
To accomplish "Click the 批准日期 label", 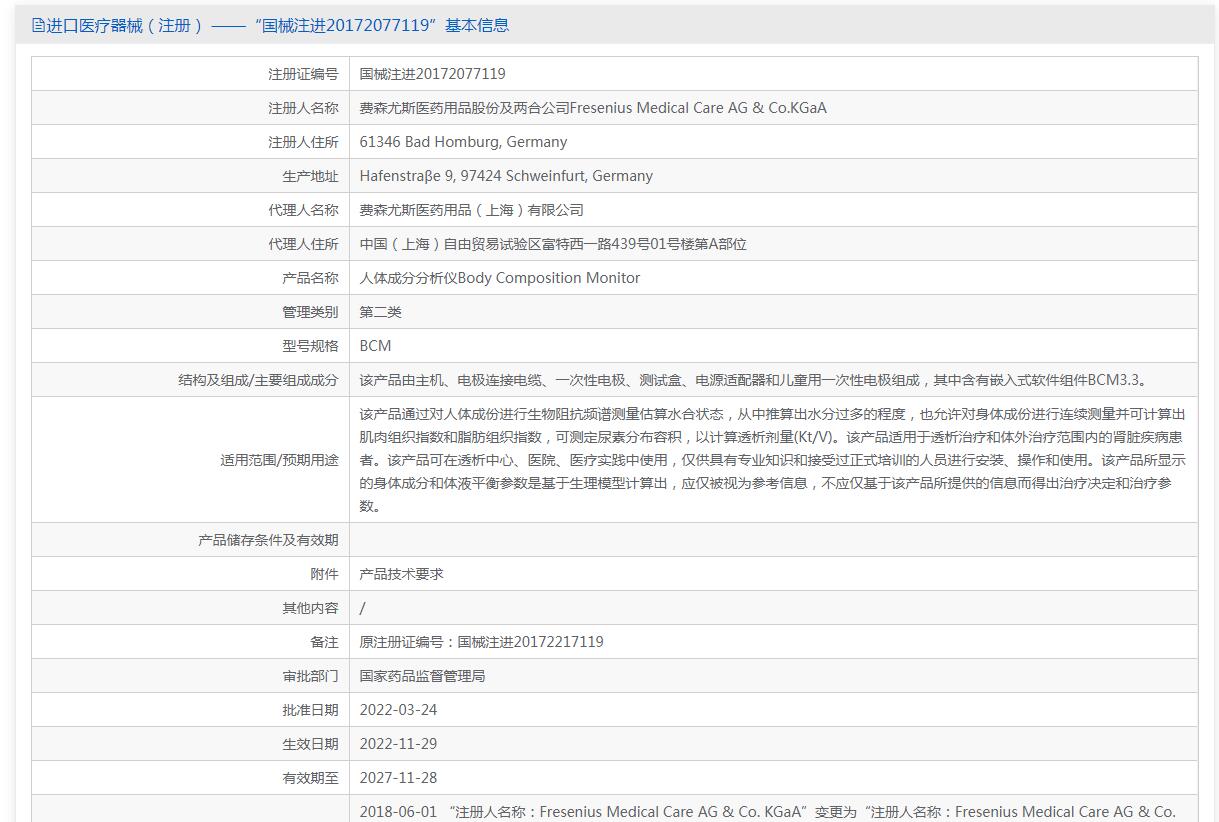I will (x=310, y=710).
